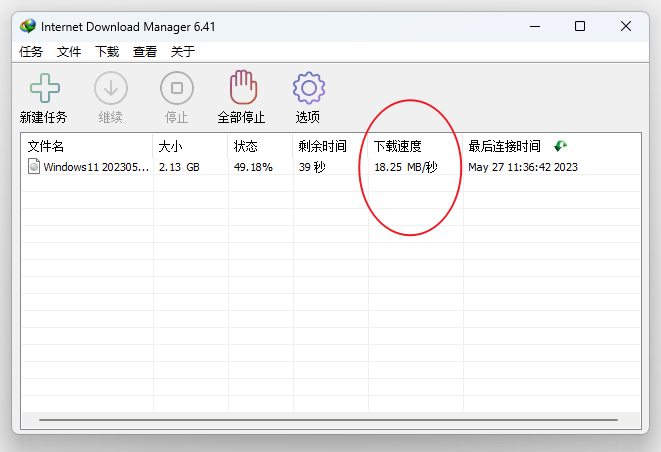Viewport: 661px width, 452px height.
Task: Click the 2.13 GB size cell
Action: 179,167
